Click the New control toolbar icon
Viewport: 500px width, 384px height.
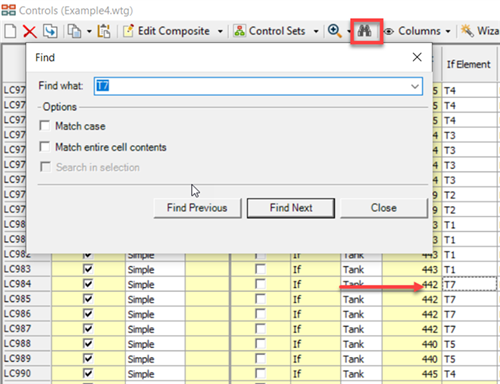click(x=10, y=31)
